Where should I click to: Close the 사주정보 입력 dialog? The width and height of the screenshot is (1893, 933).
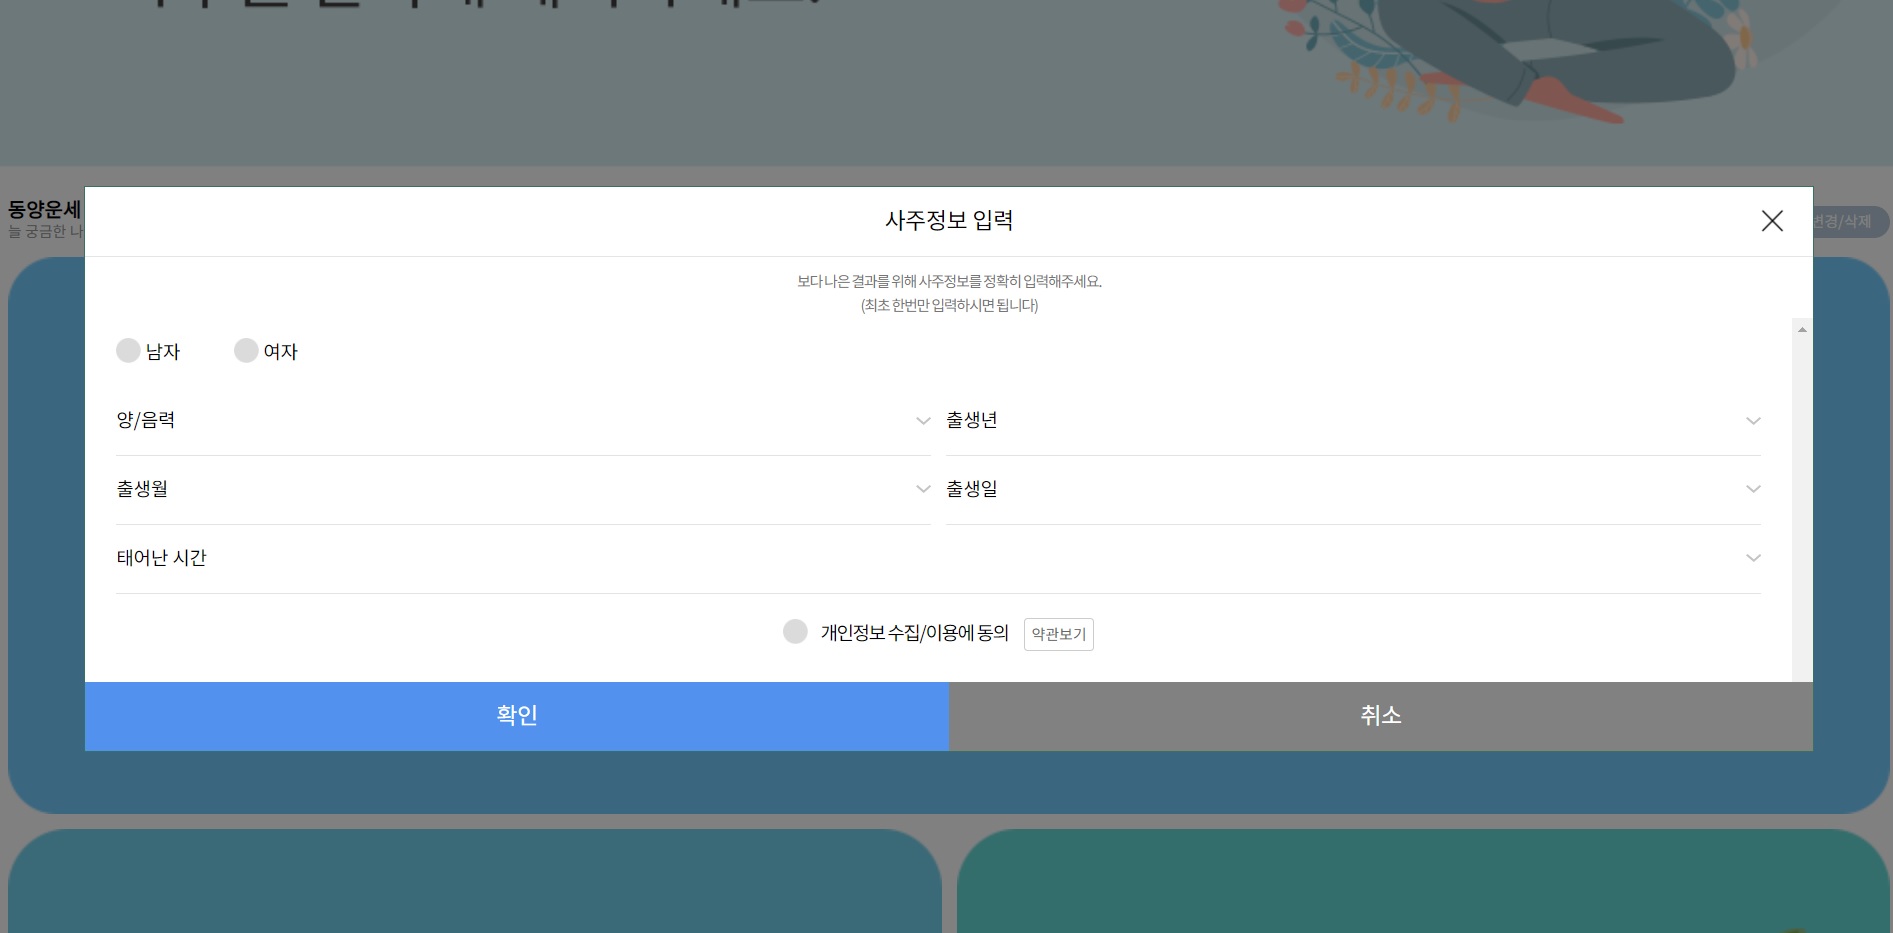point(1772,221)
